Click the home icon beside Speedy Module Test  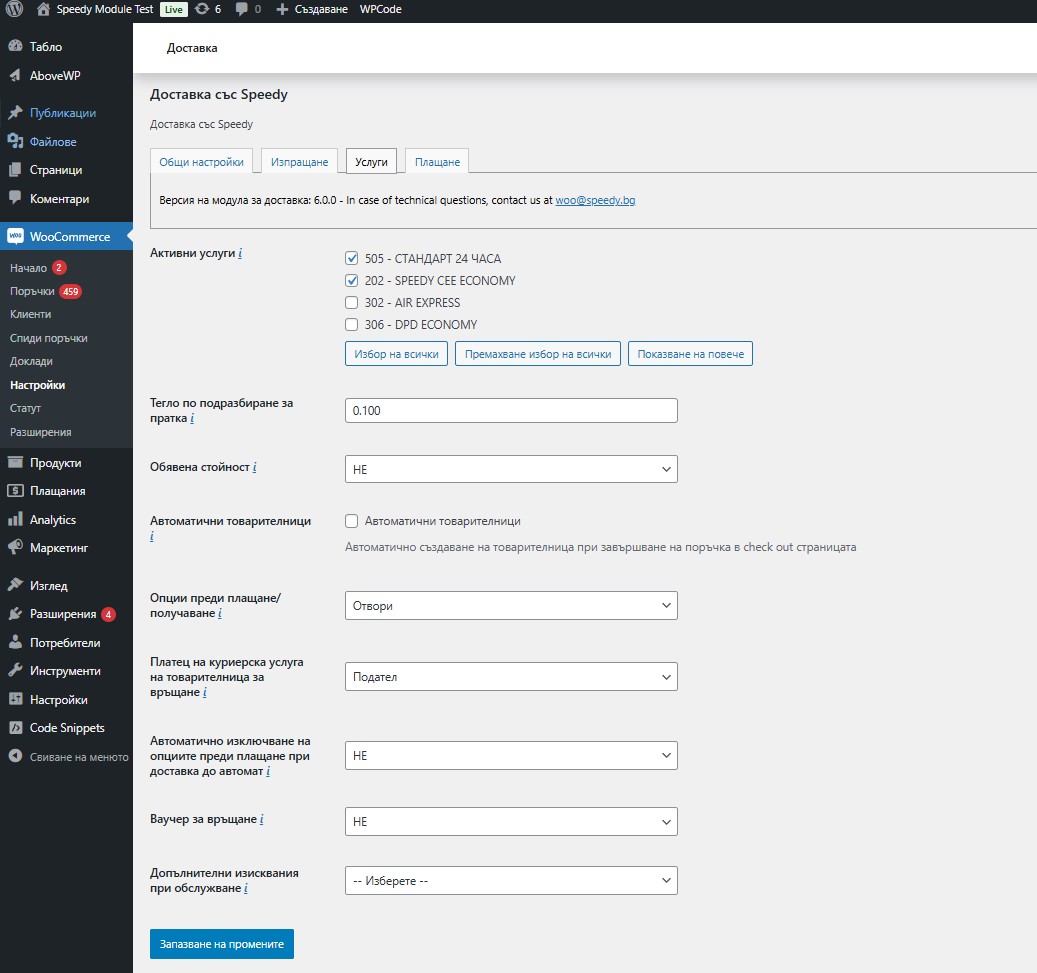pos(43,9)
